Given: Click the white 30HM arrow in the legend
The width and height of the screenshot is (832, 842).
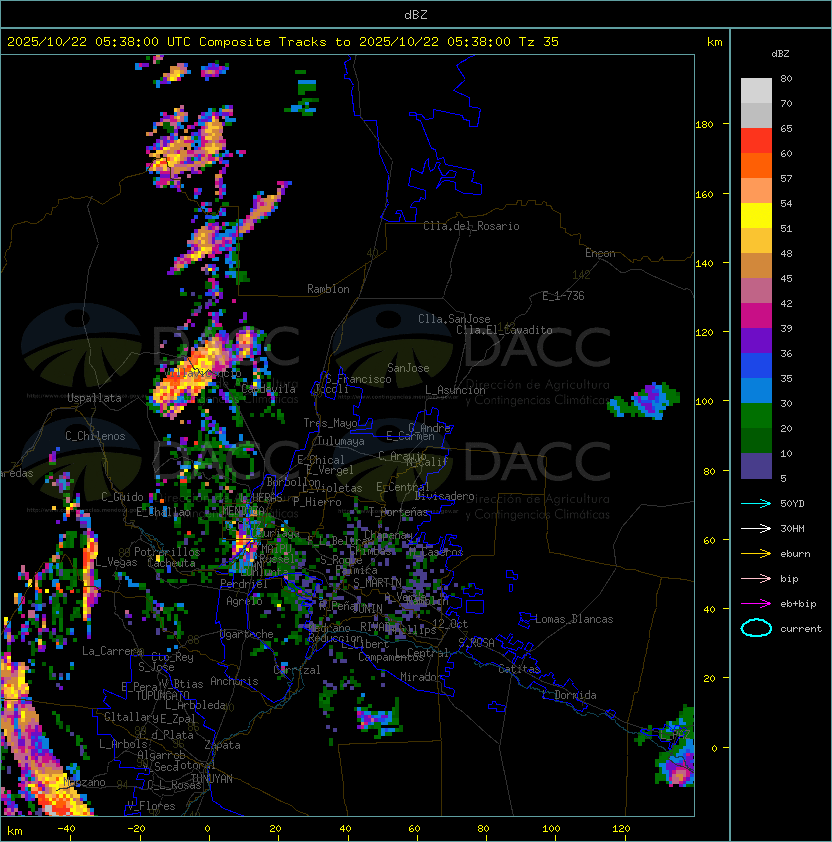Looking at the screenshot, I should (x=756, y=529).
